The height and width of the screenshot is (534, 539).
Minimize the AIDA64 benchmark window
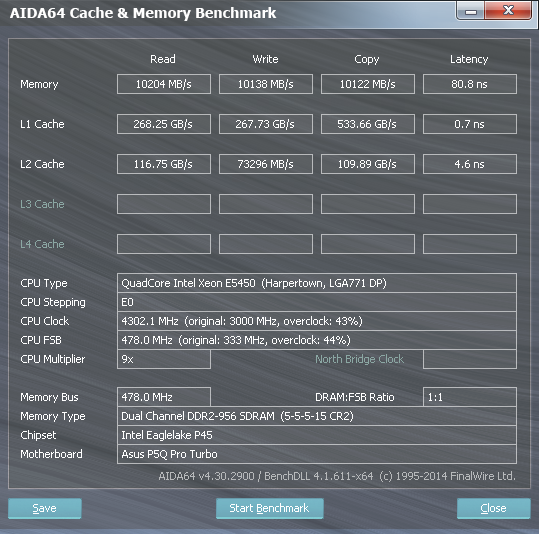tap(471, 11)
